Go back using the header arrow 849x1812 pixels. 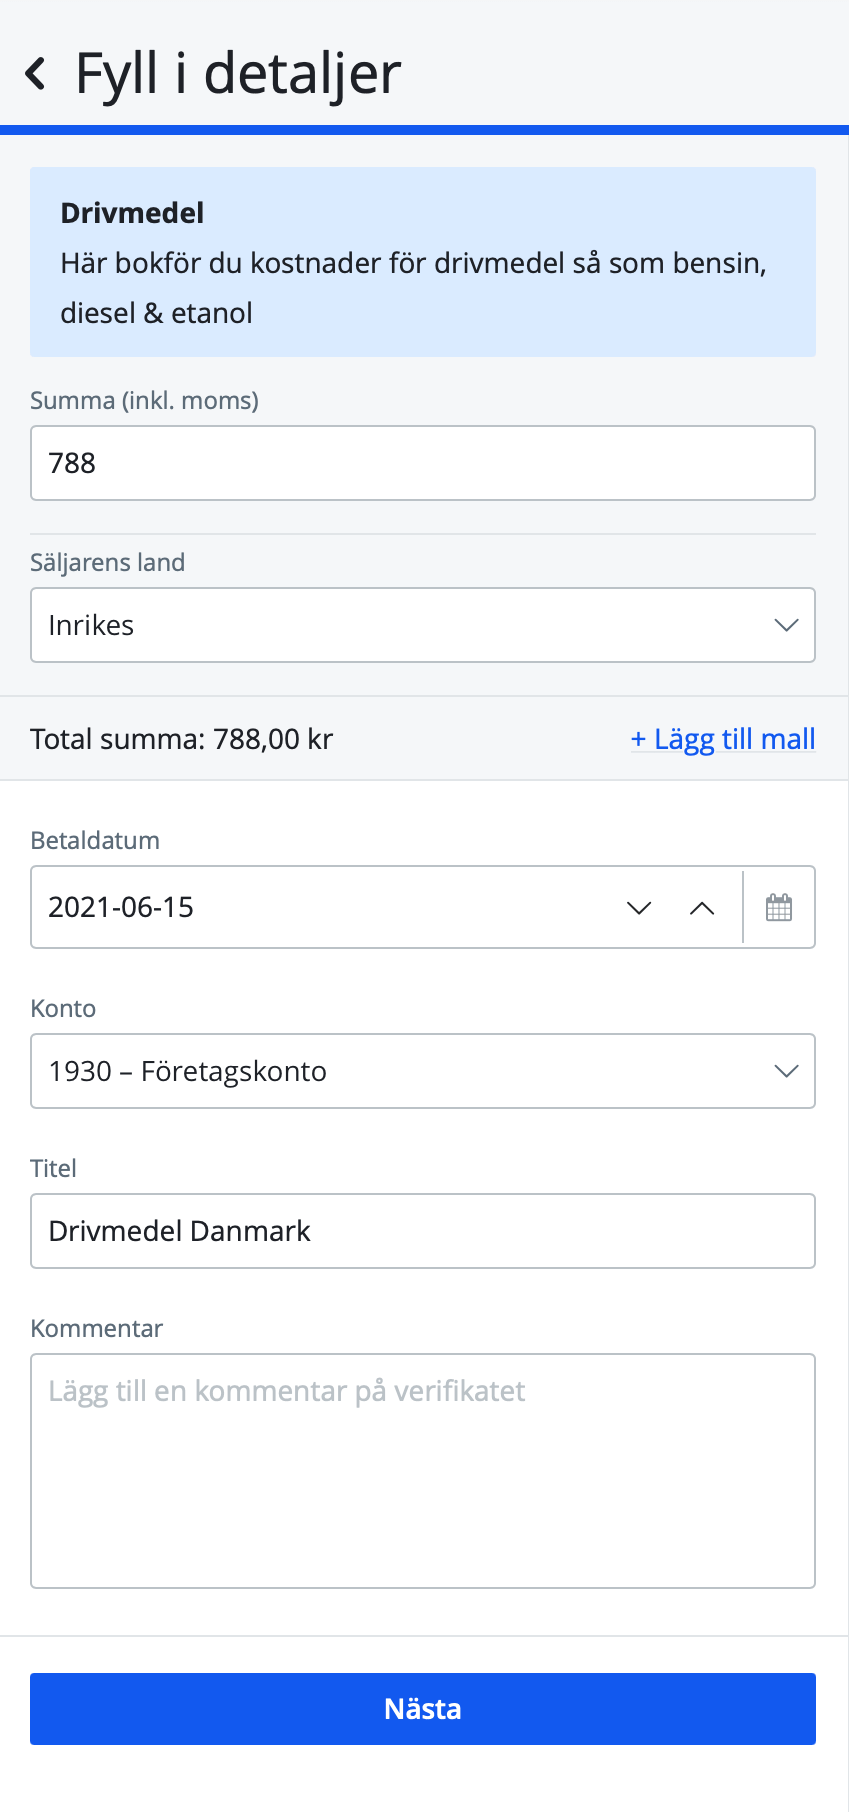(x=36, y=73)
